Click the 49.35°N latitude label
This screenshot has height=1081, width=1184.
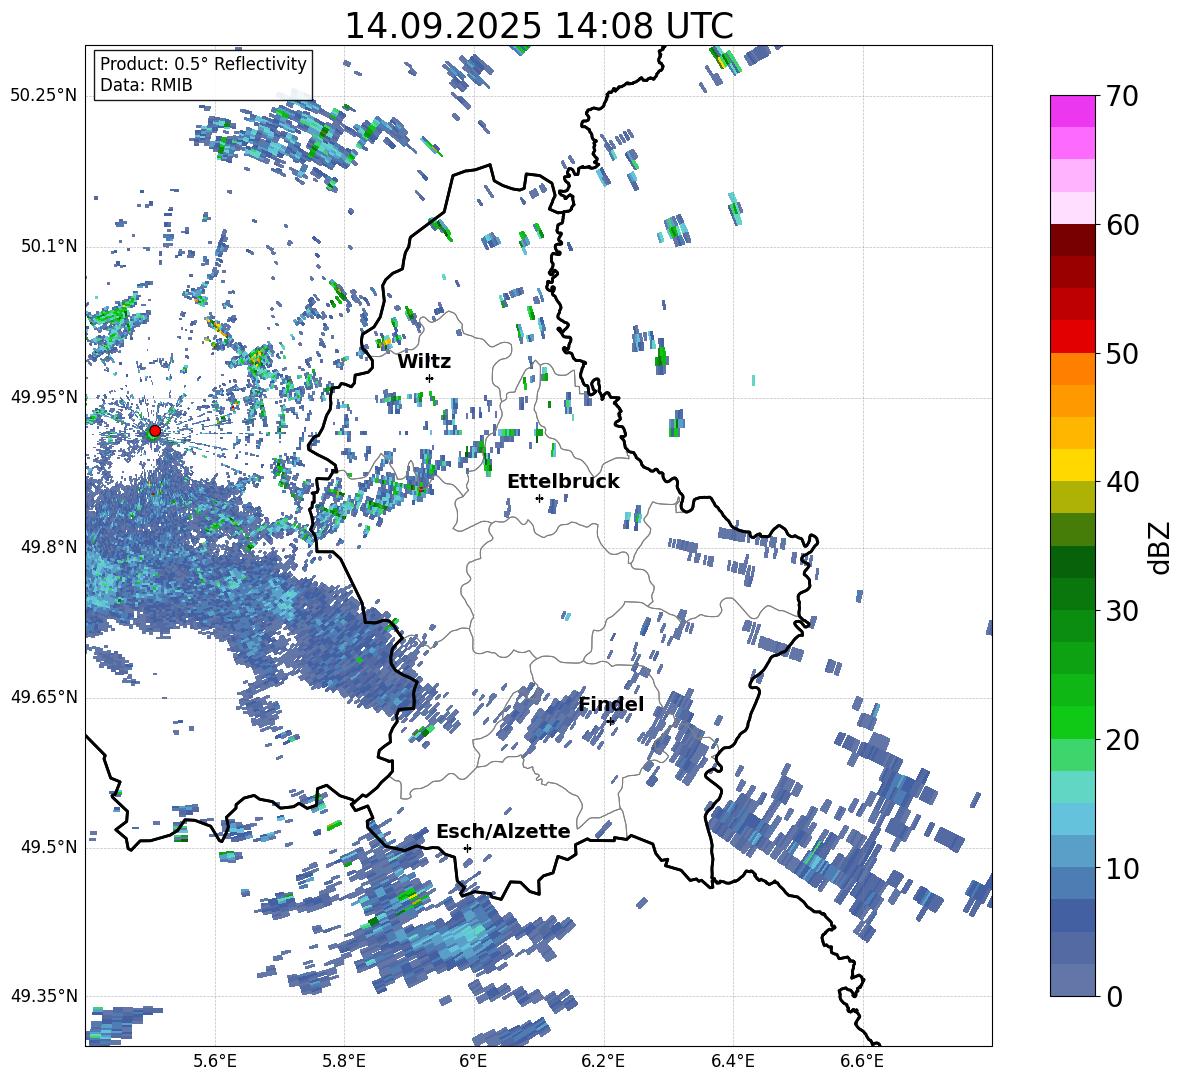tap(44, 996)
